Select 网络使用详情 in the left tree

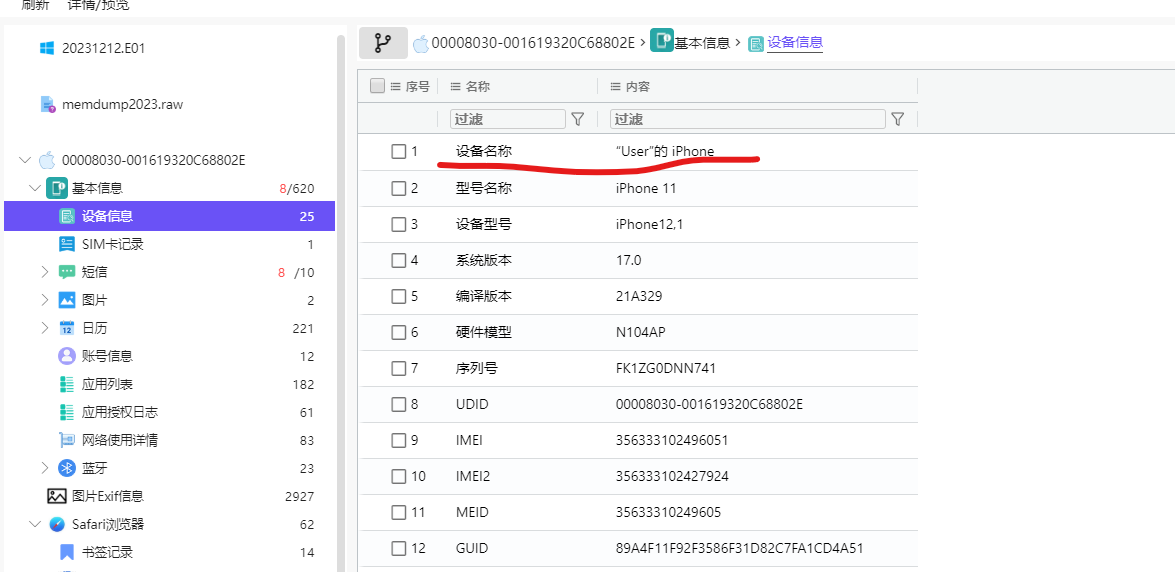(x=120, y=440)
